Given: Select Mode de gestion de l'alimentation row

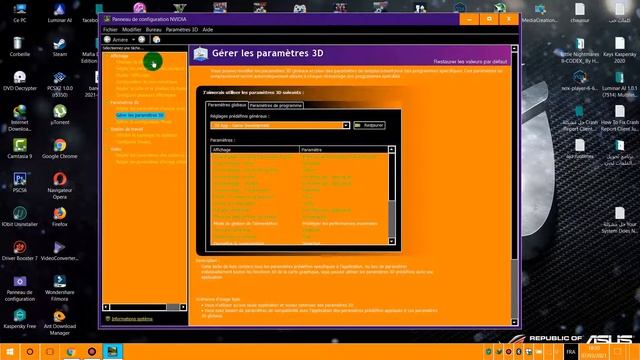Looking at the screenshot, I should pos(300,224).
